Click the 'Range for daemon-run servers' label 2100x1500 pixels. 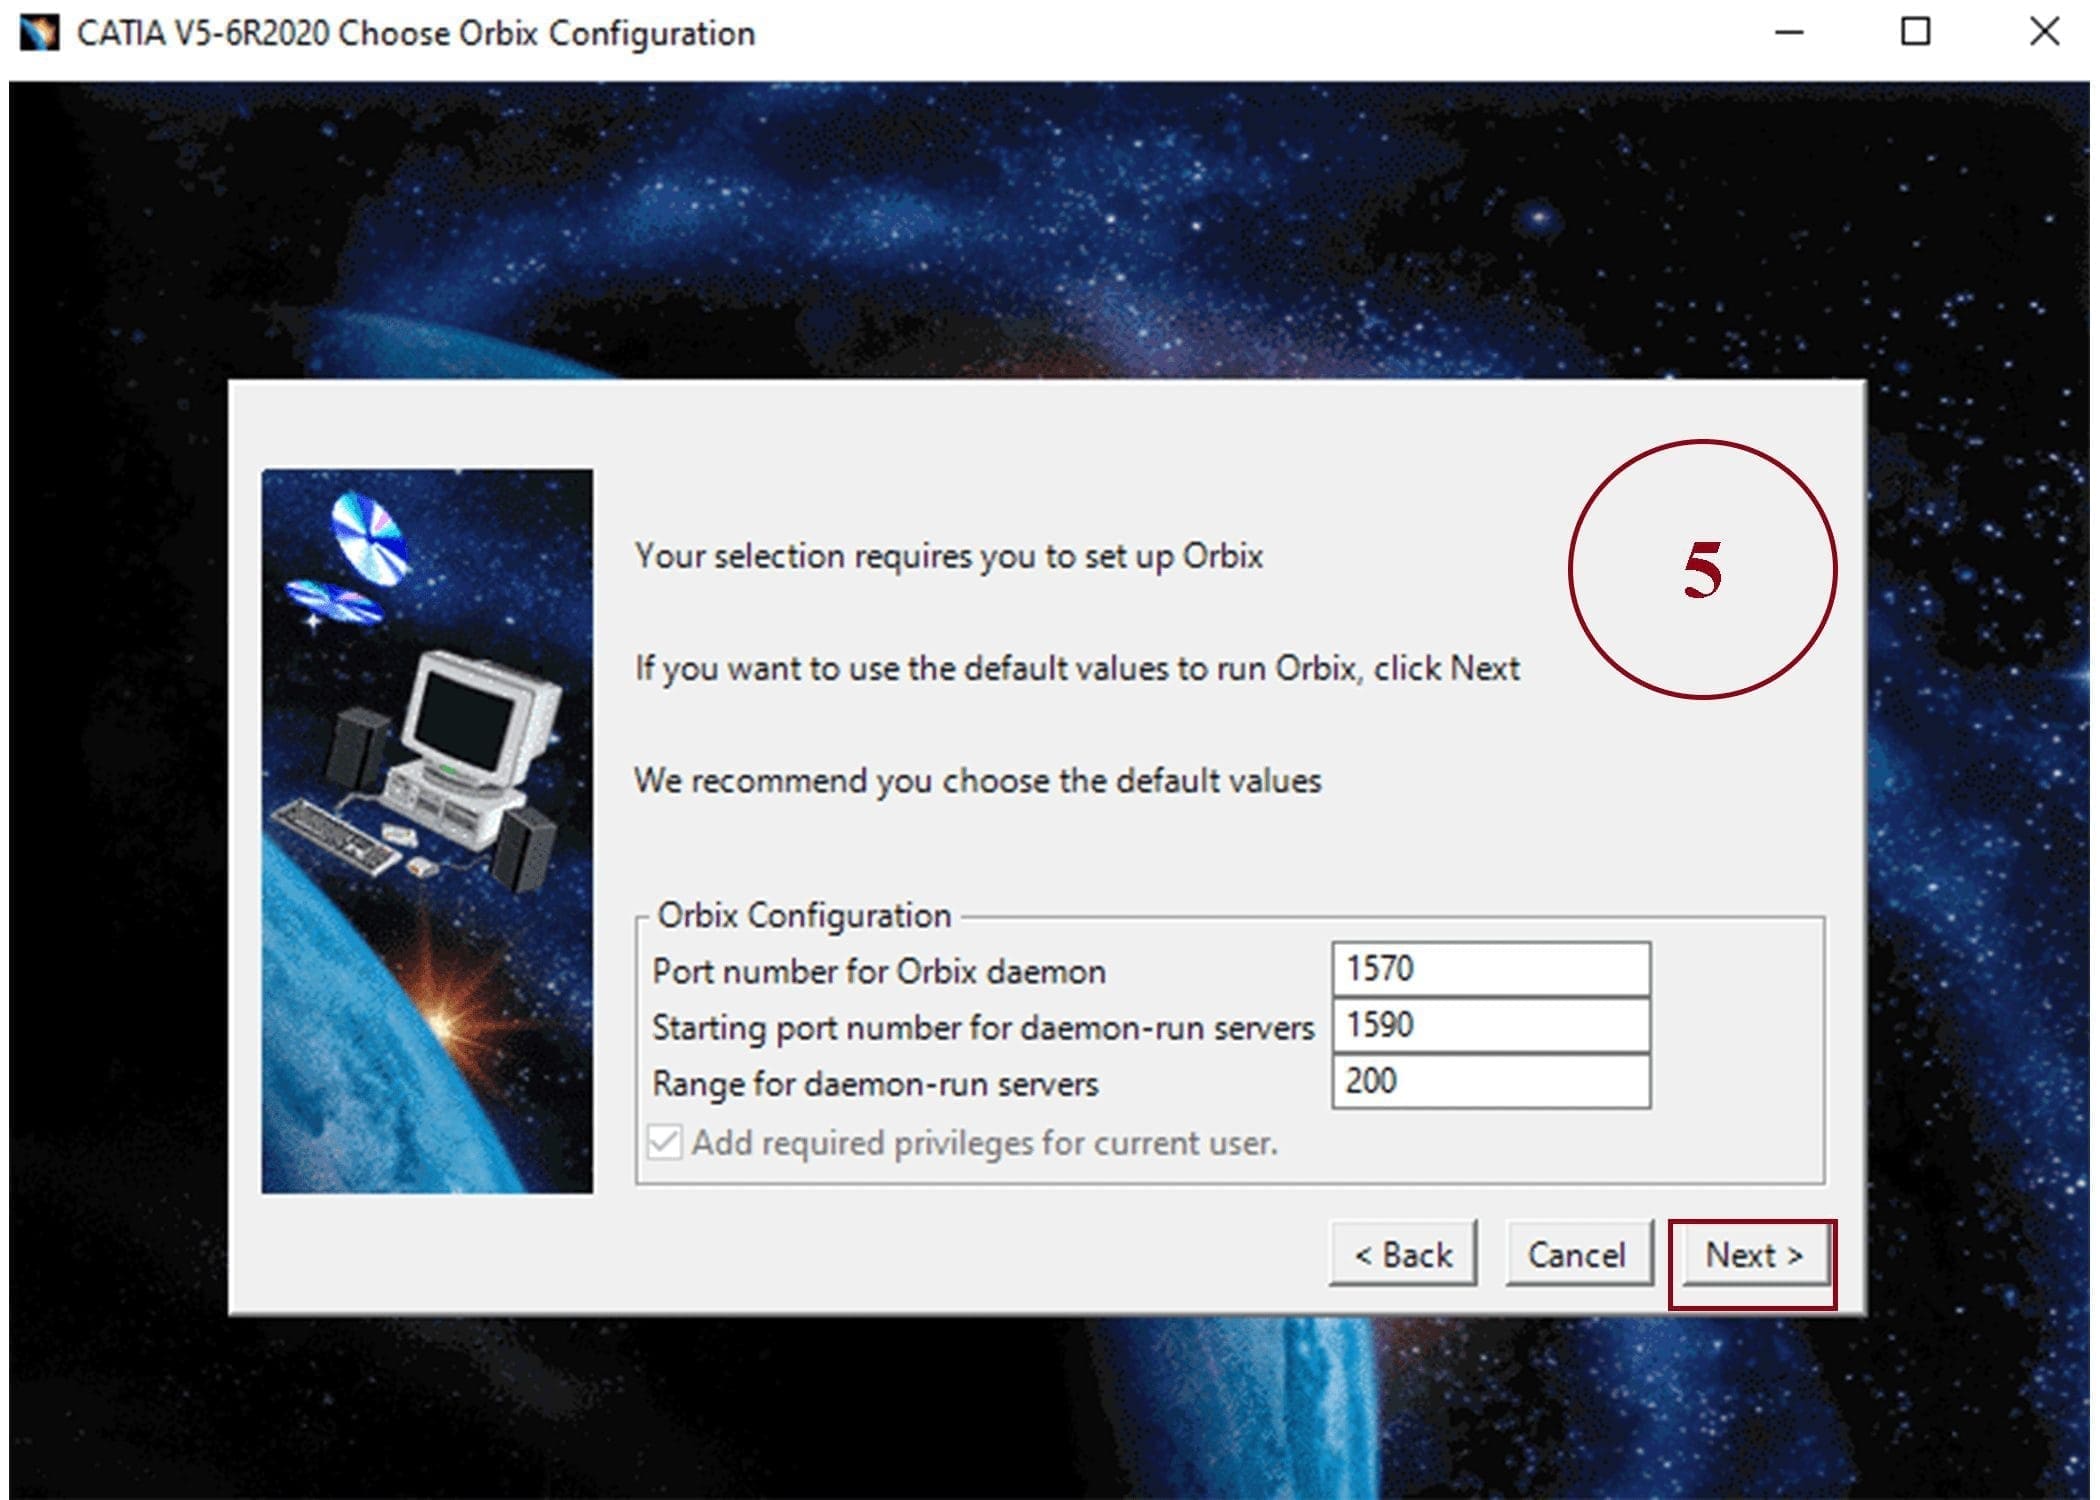[875, 1084]
